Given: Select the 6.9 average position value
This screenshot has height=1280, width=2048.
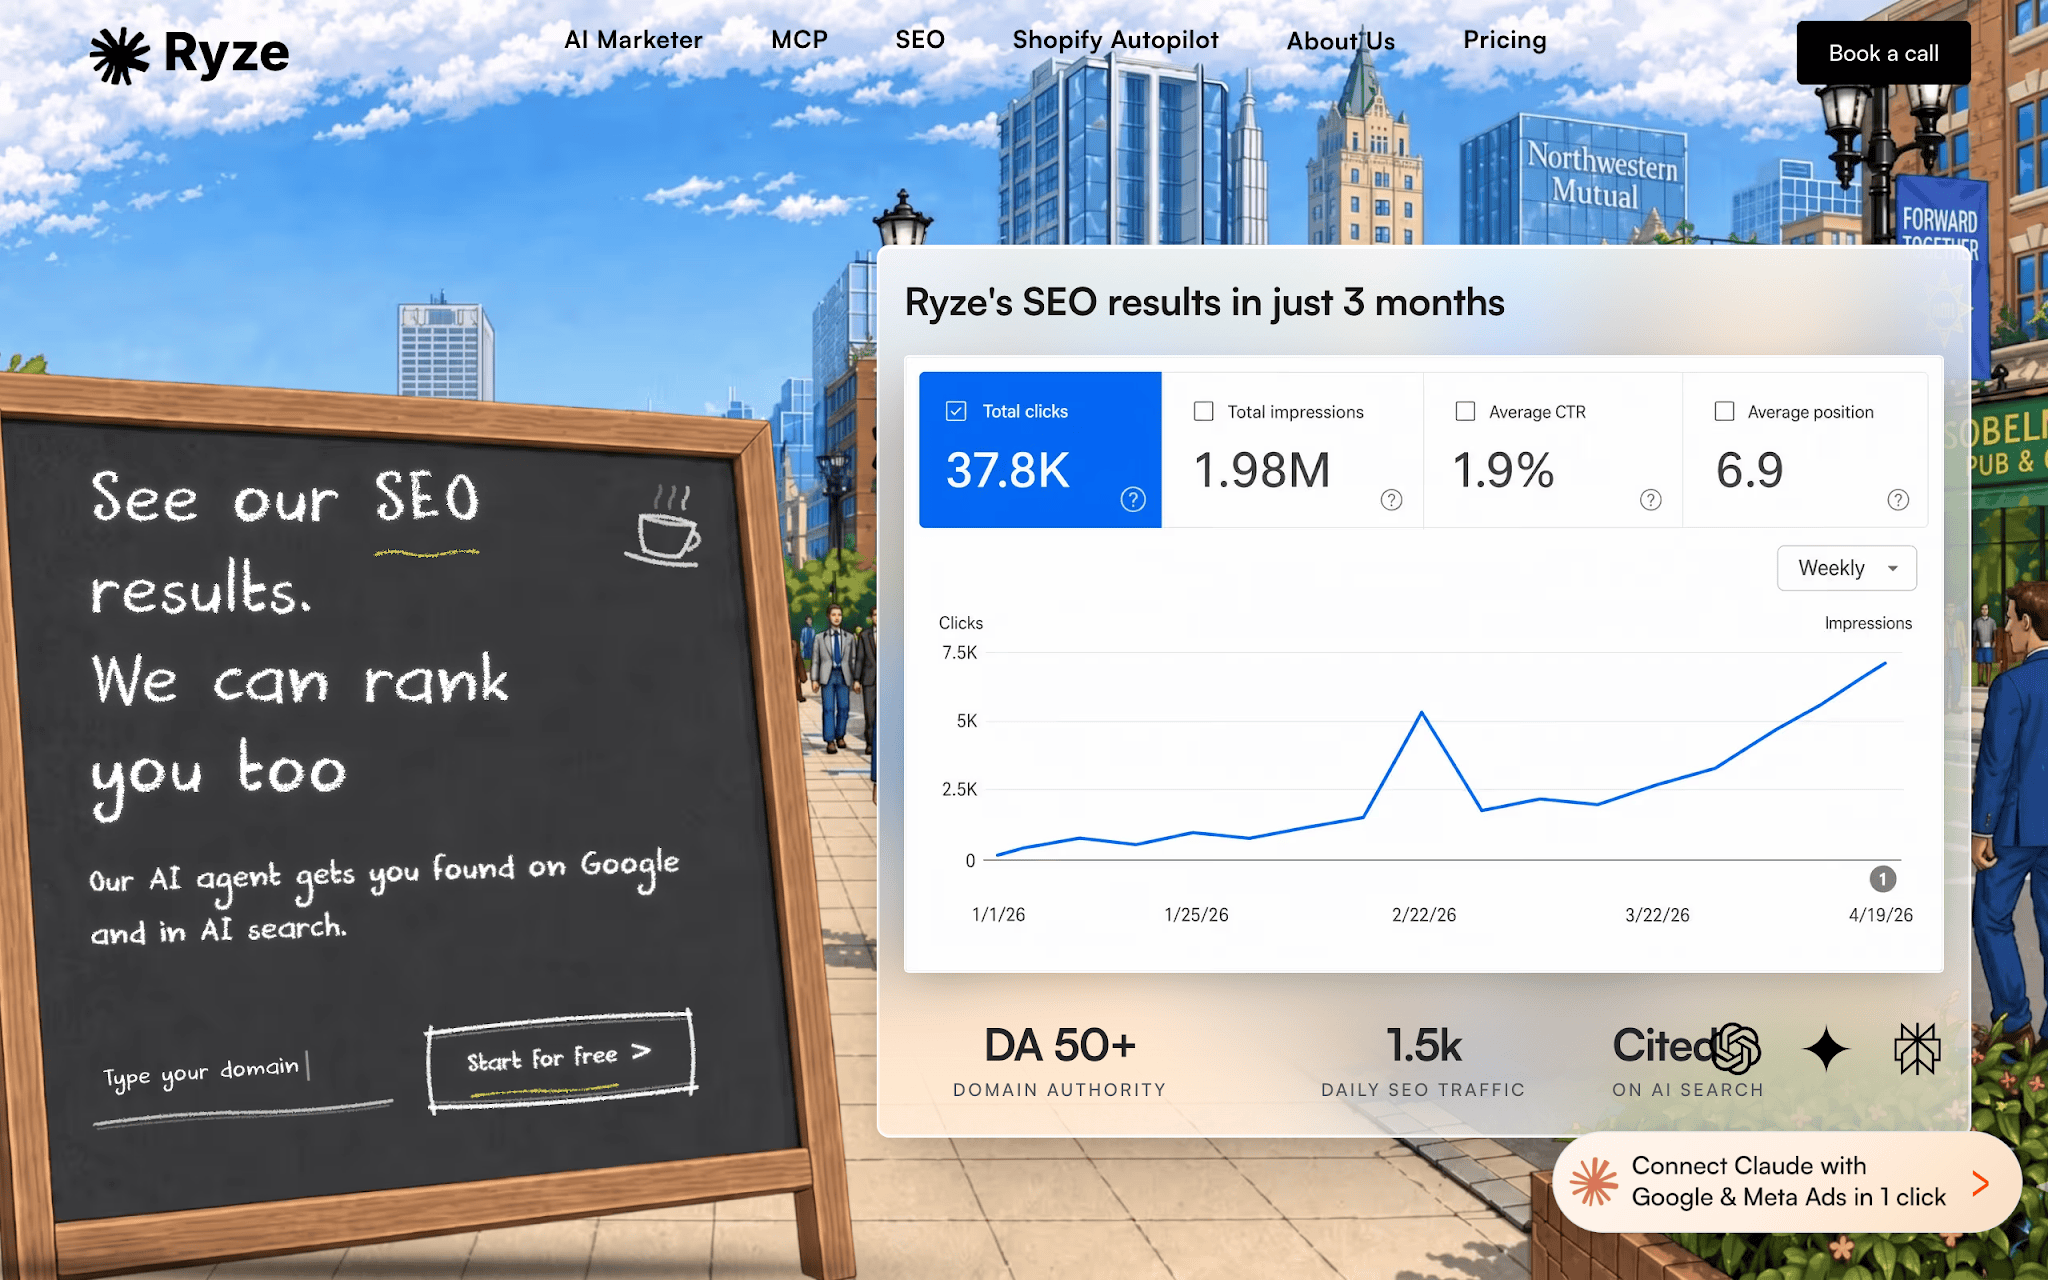Looking at the screenshot, I should pyautogui.click(x=1749, y=470).
